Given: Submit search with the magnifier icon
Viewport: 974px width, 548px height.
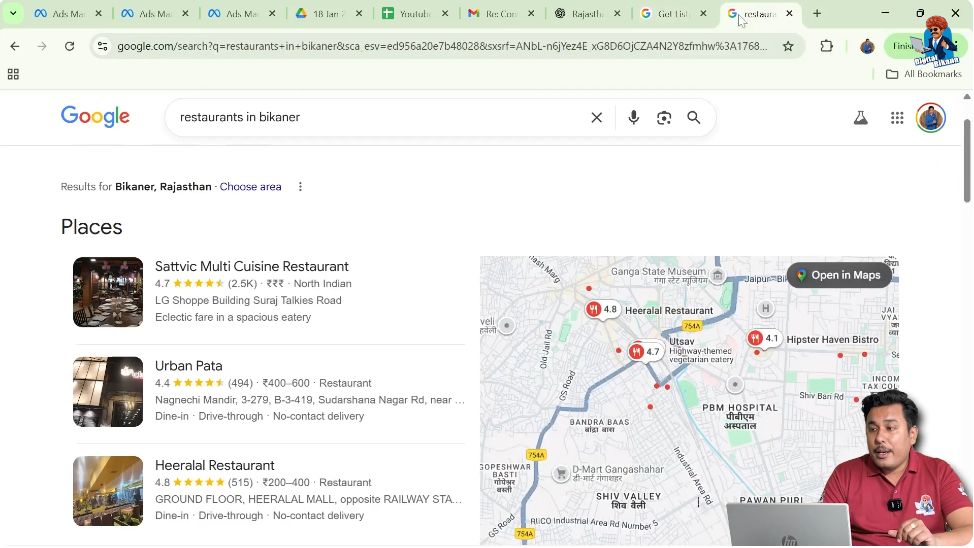Looking at the screenshot, I should click(x=694, y=117).
